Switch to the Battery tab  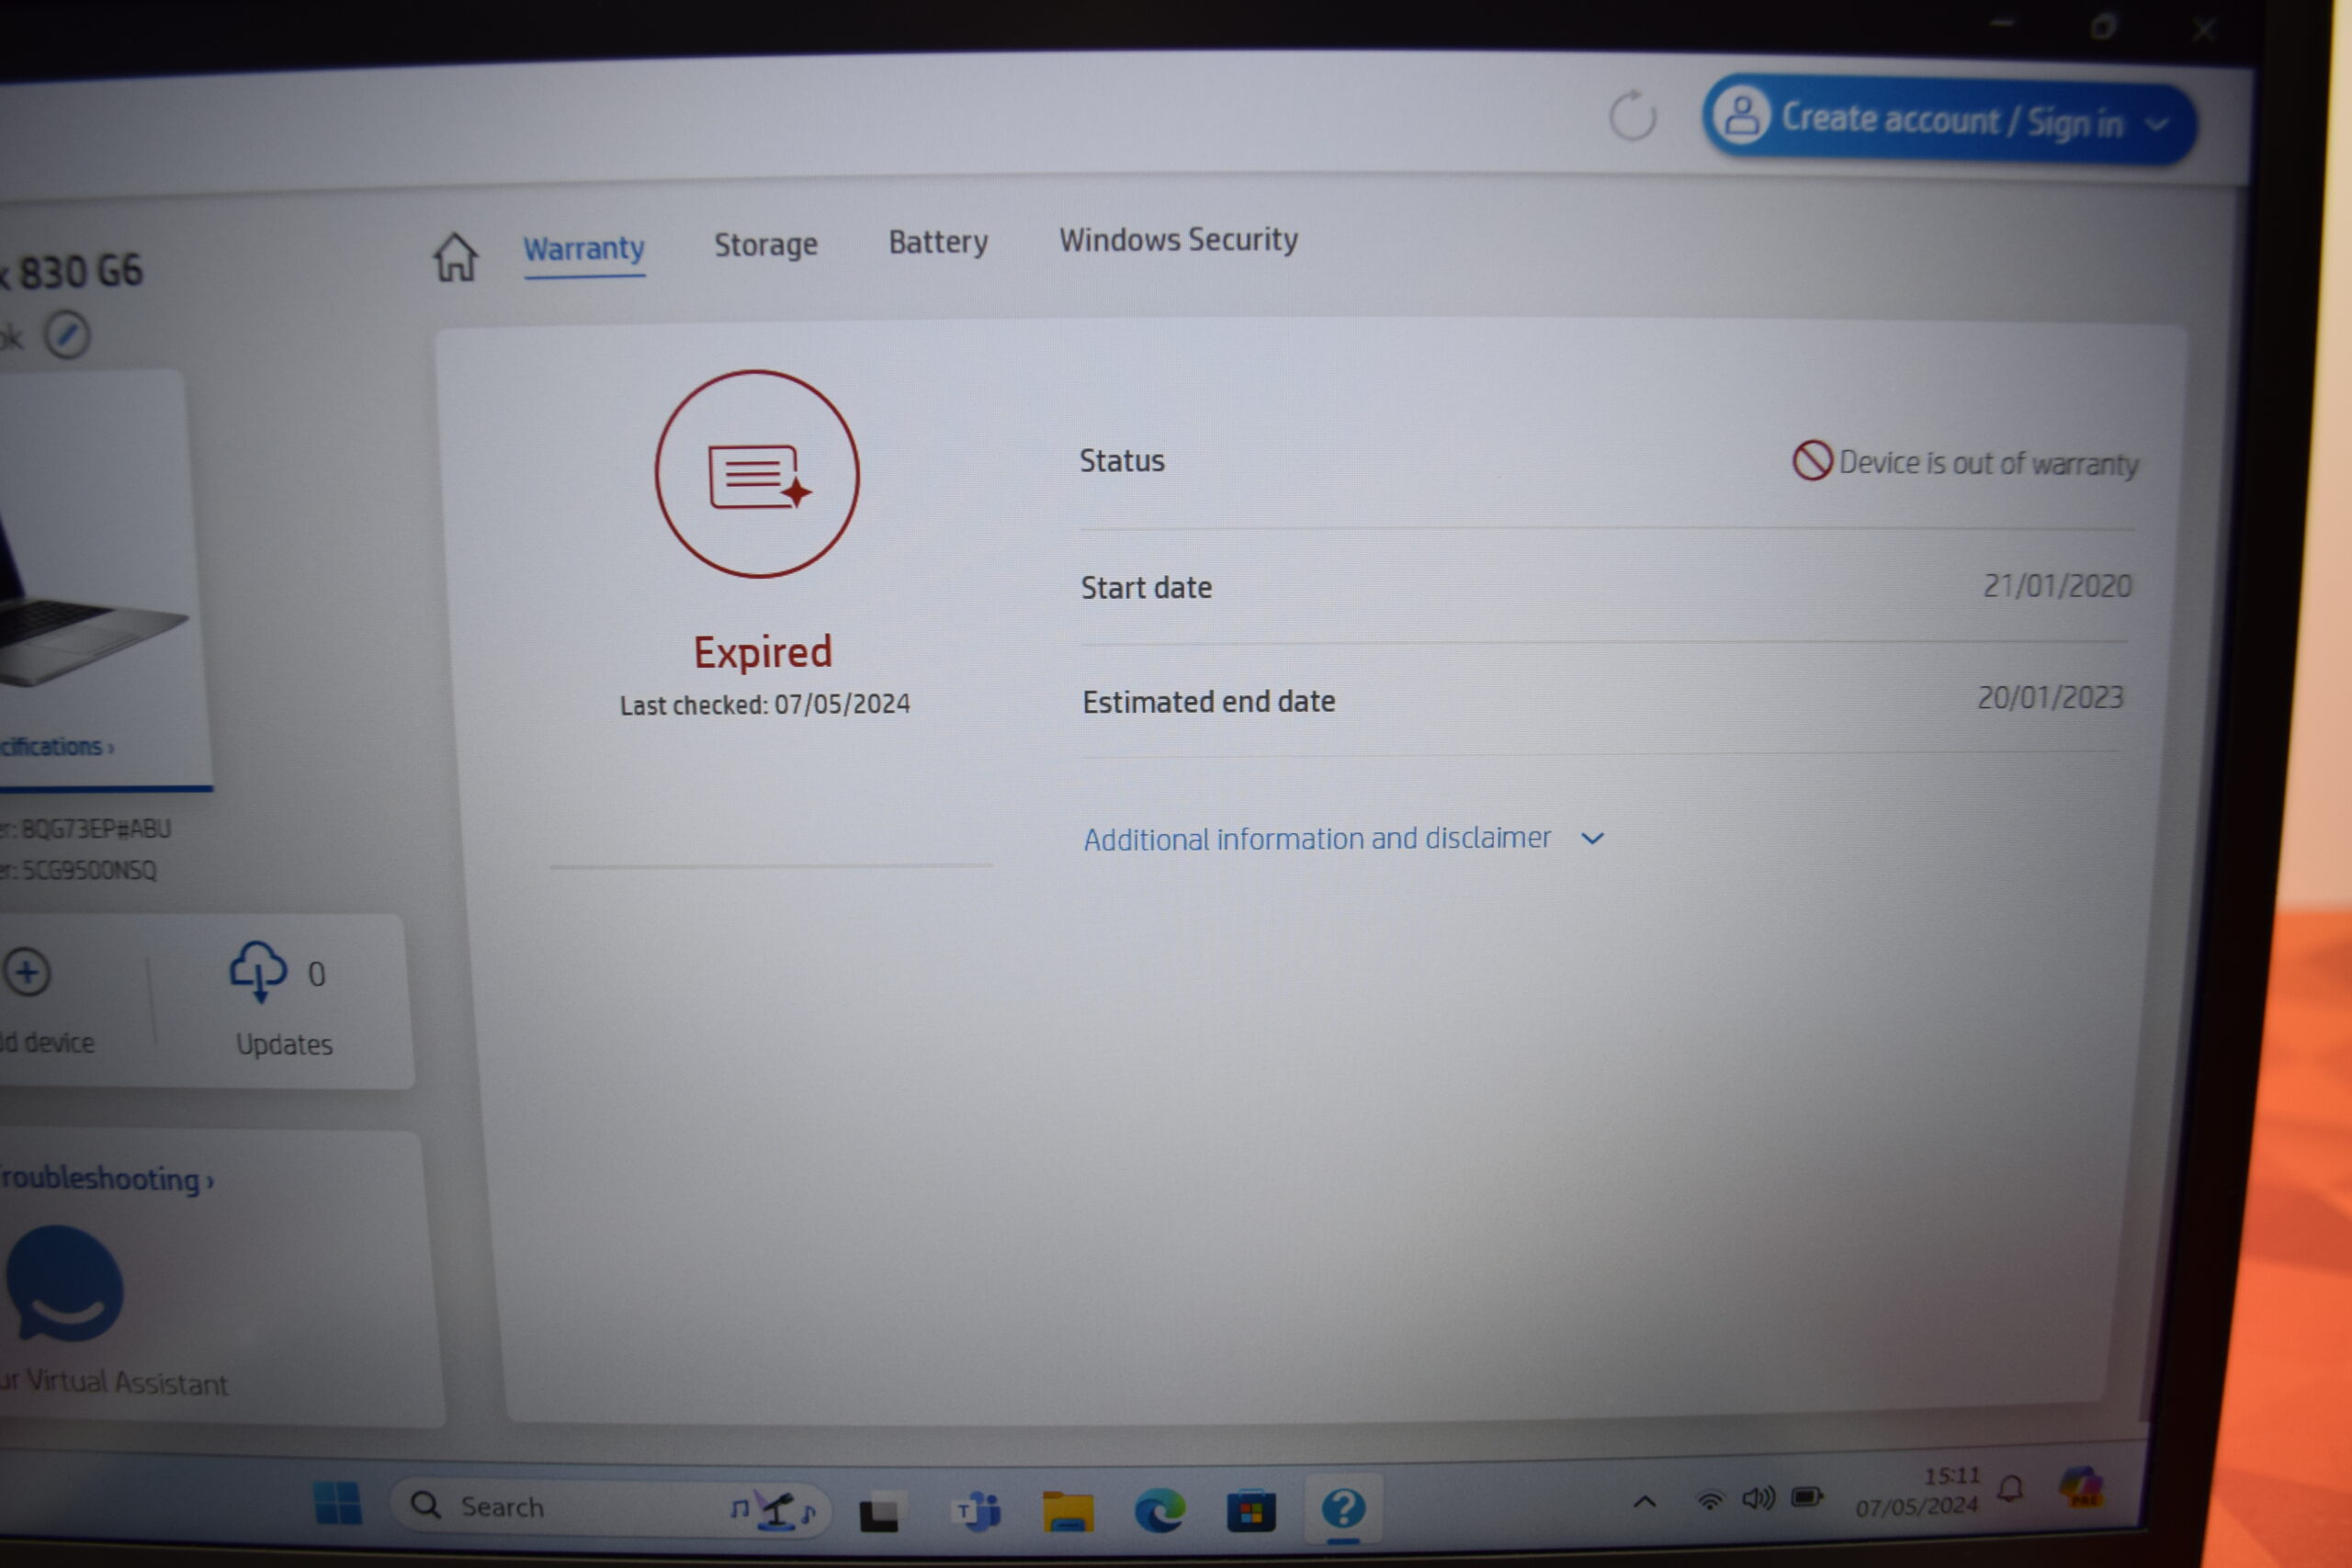tap(938, 242)
